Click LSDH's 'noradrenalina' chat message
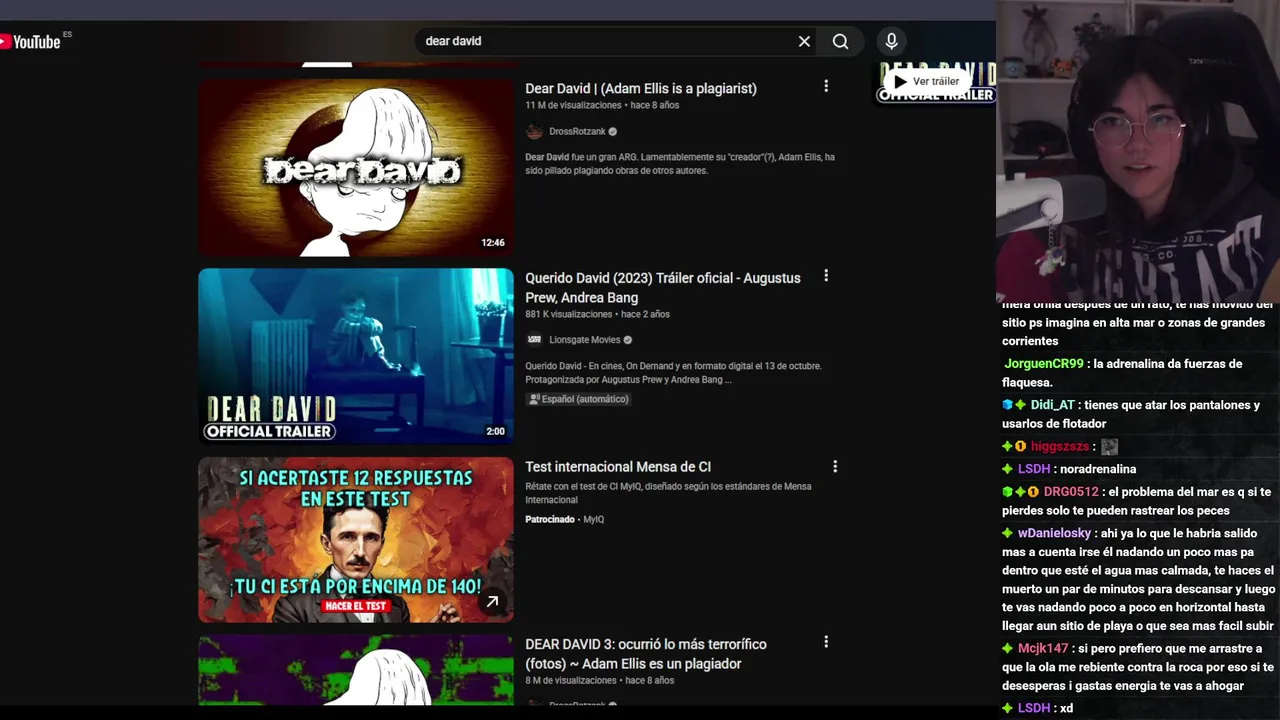The height and width of the screenshot is (720, 1280). [1098, 469]
